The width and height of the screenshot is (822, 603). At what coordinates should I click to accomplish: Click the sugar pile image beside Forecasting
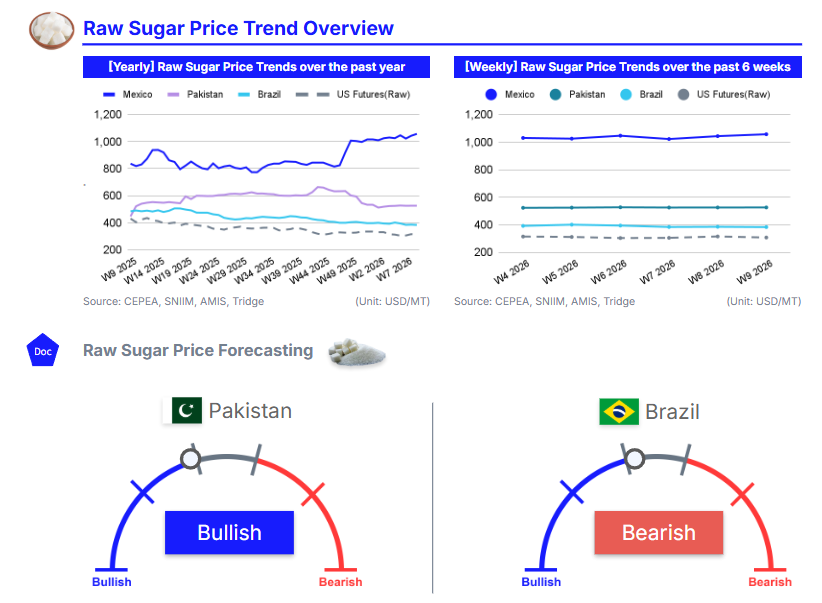click(x=357, y=352)
